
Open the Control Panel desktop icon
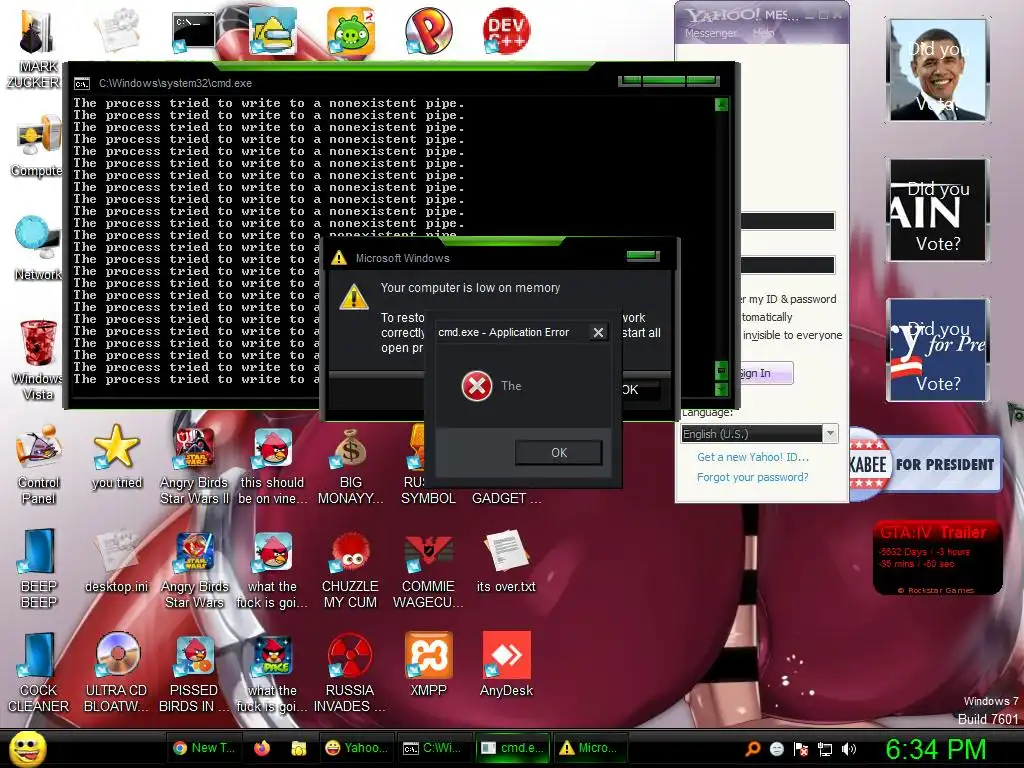(x=38, y=465)
